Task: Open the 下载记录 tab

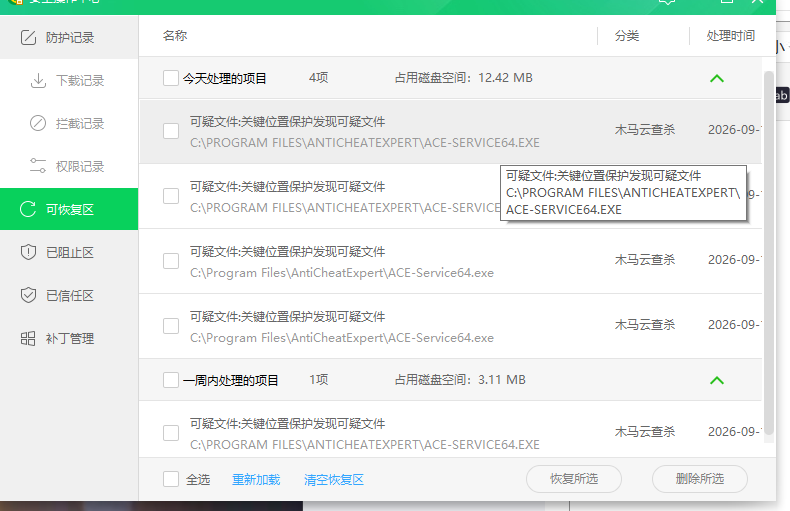Action: click(69, 81)
